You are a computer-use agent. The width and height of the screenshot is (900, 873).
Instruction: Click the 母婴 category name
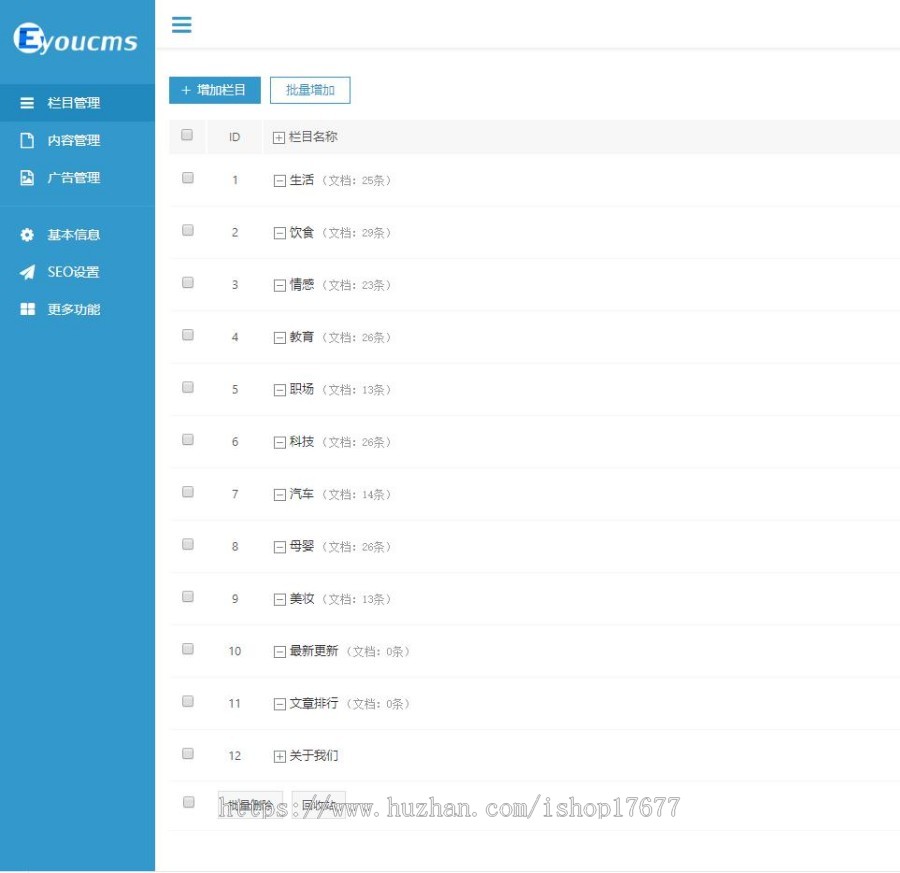(x=302, y=546)
